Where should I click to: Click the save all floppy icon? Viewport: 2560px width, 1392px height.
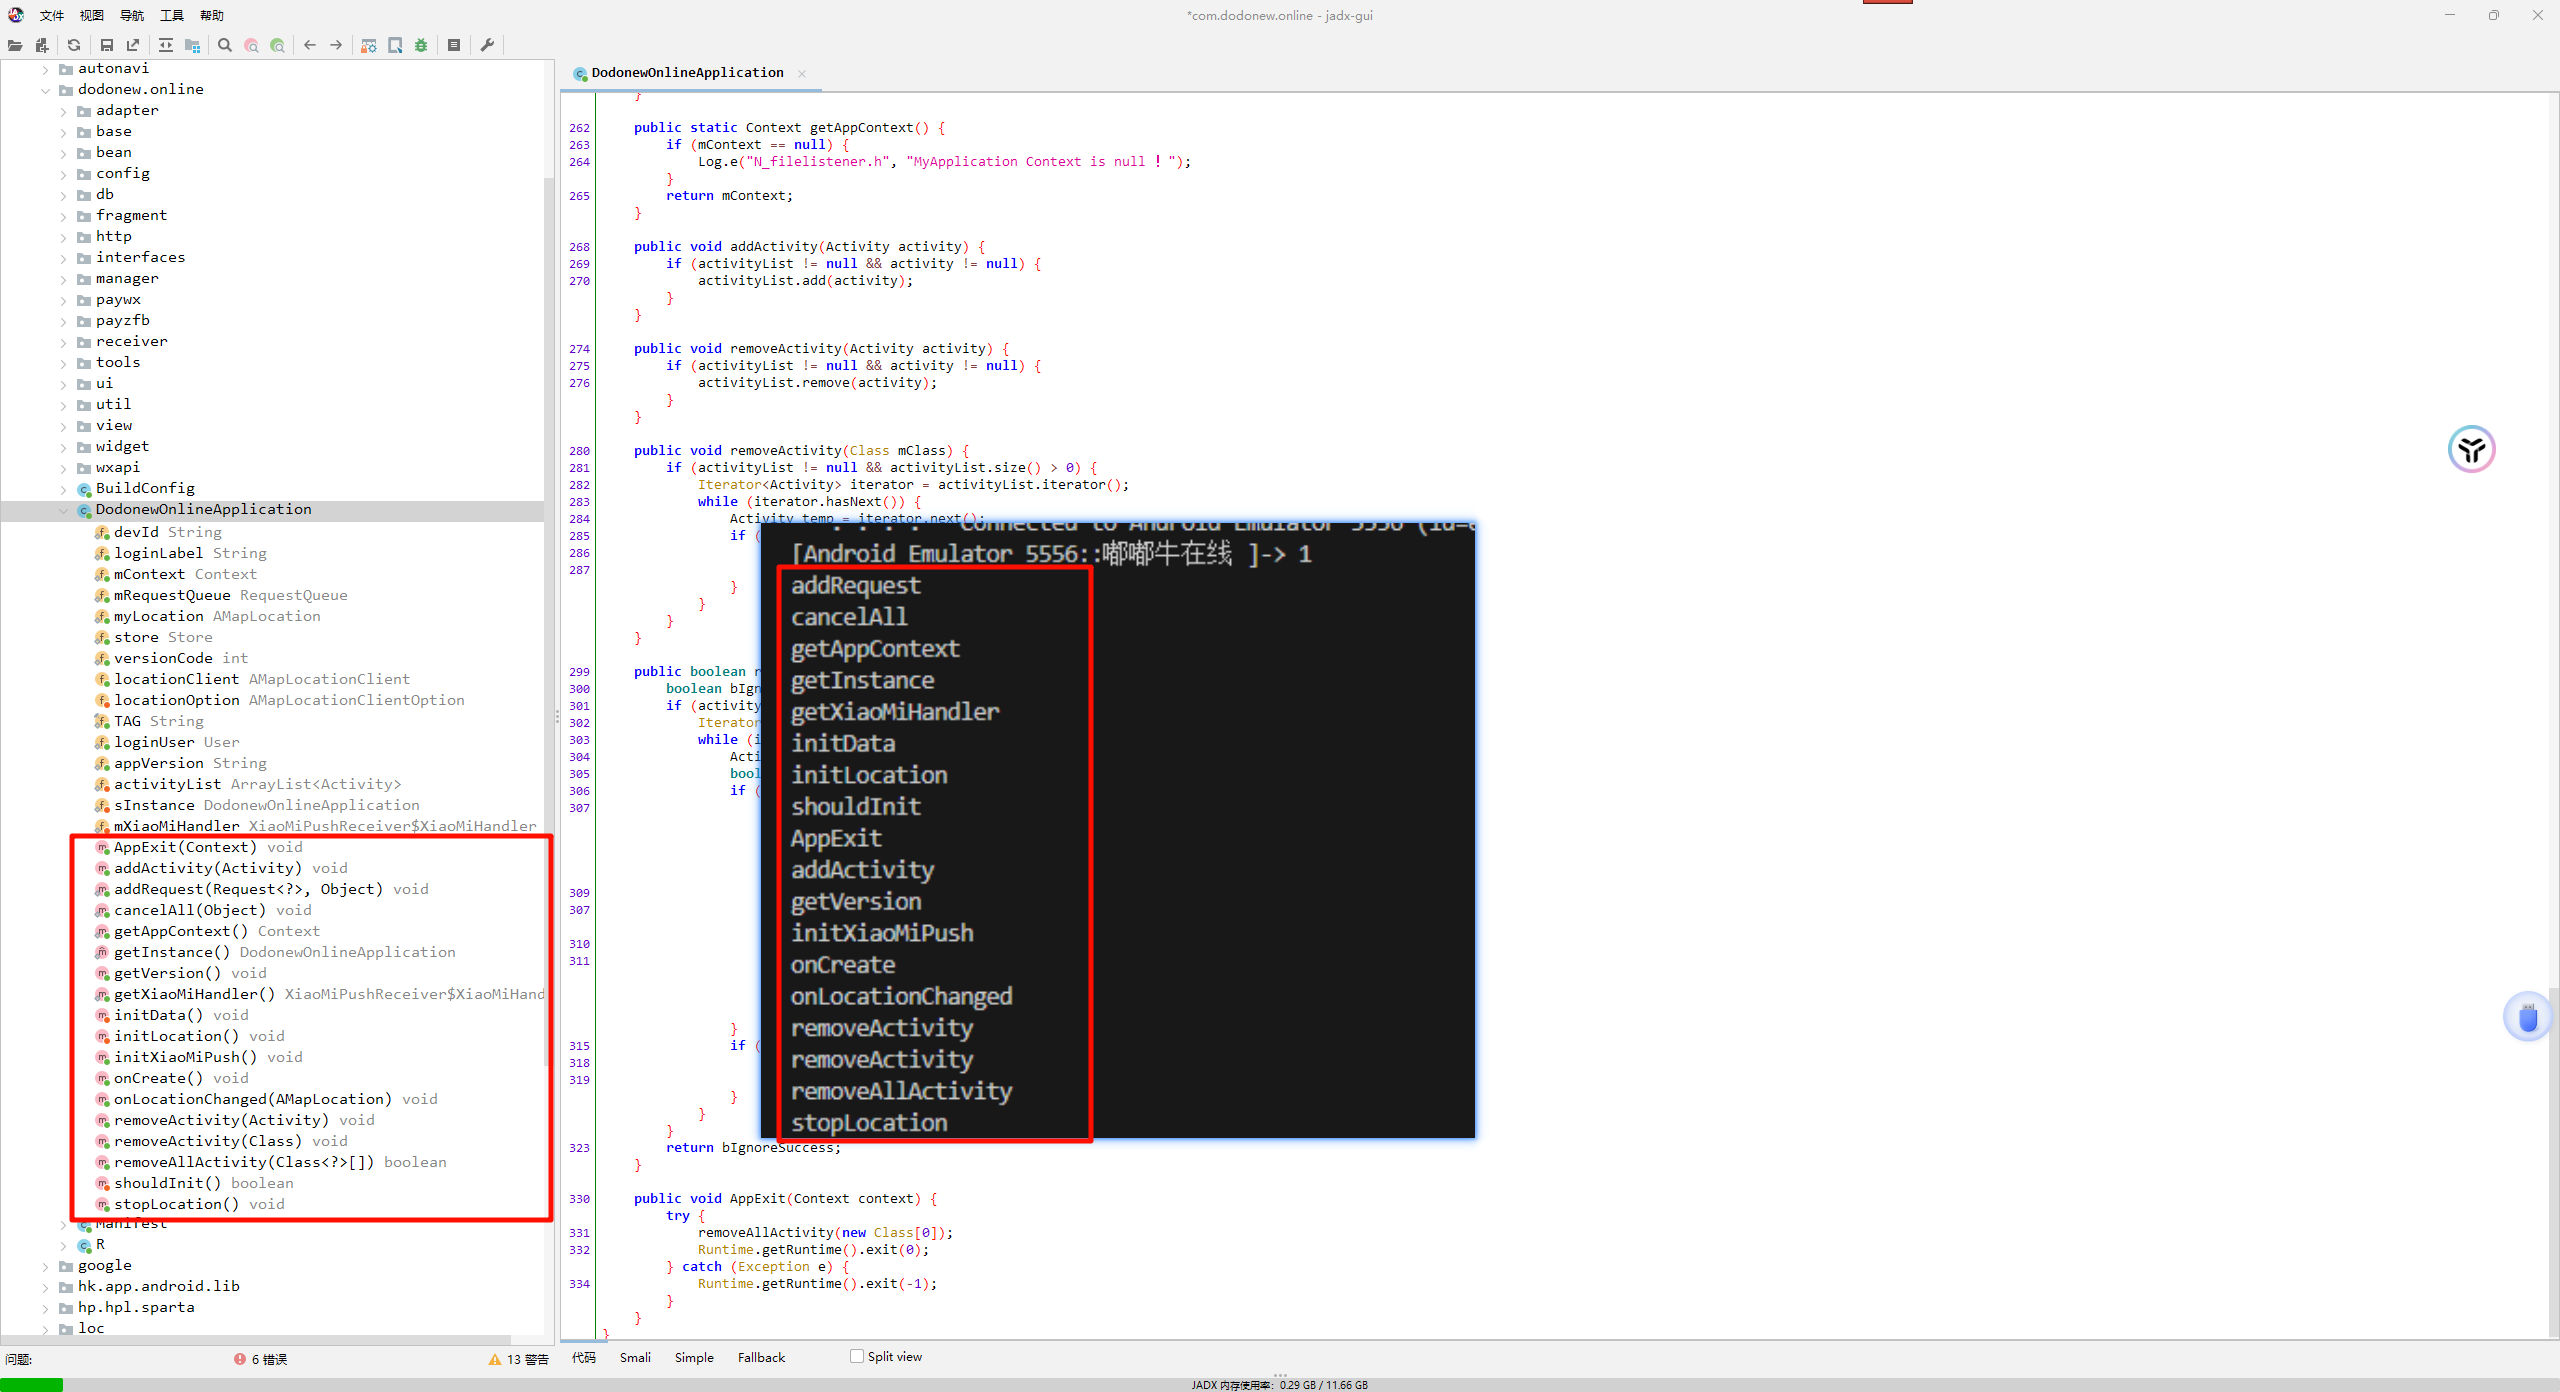[x=107, y=45]
